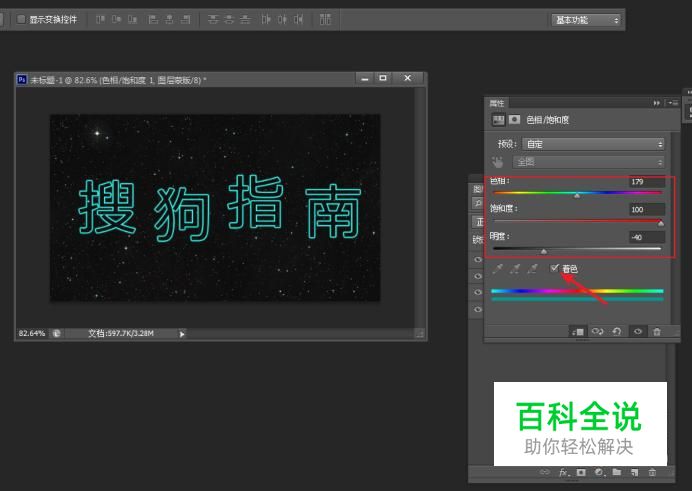Select the 属性 panel tab
Viewport: 692px width, 491px height.
[x=496, y=103]
